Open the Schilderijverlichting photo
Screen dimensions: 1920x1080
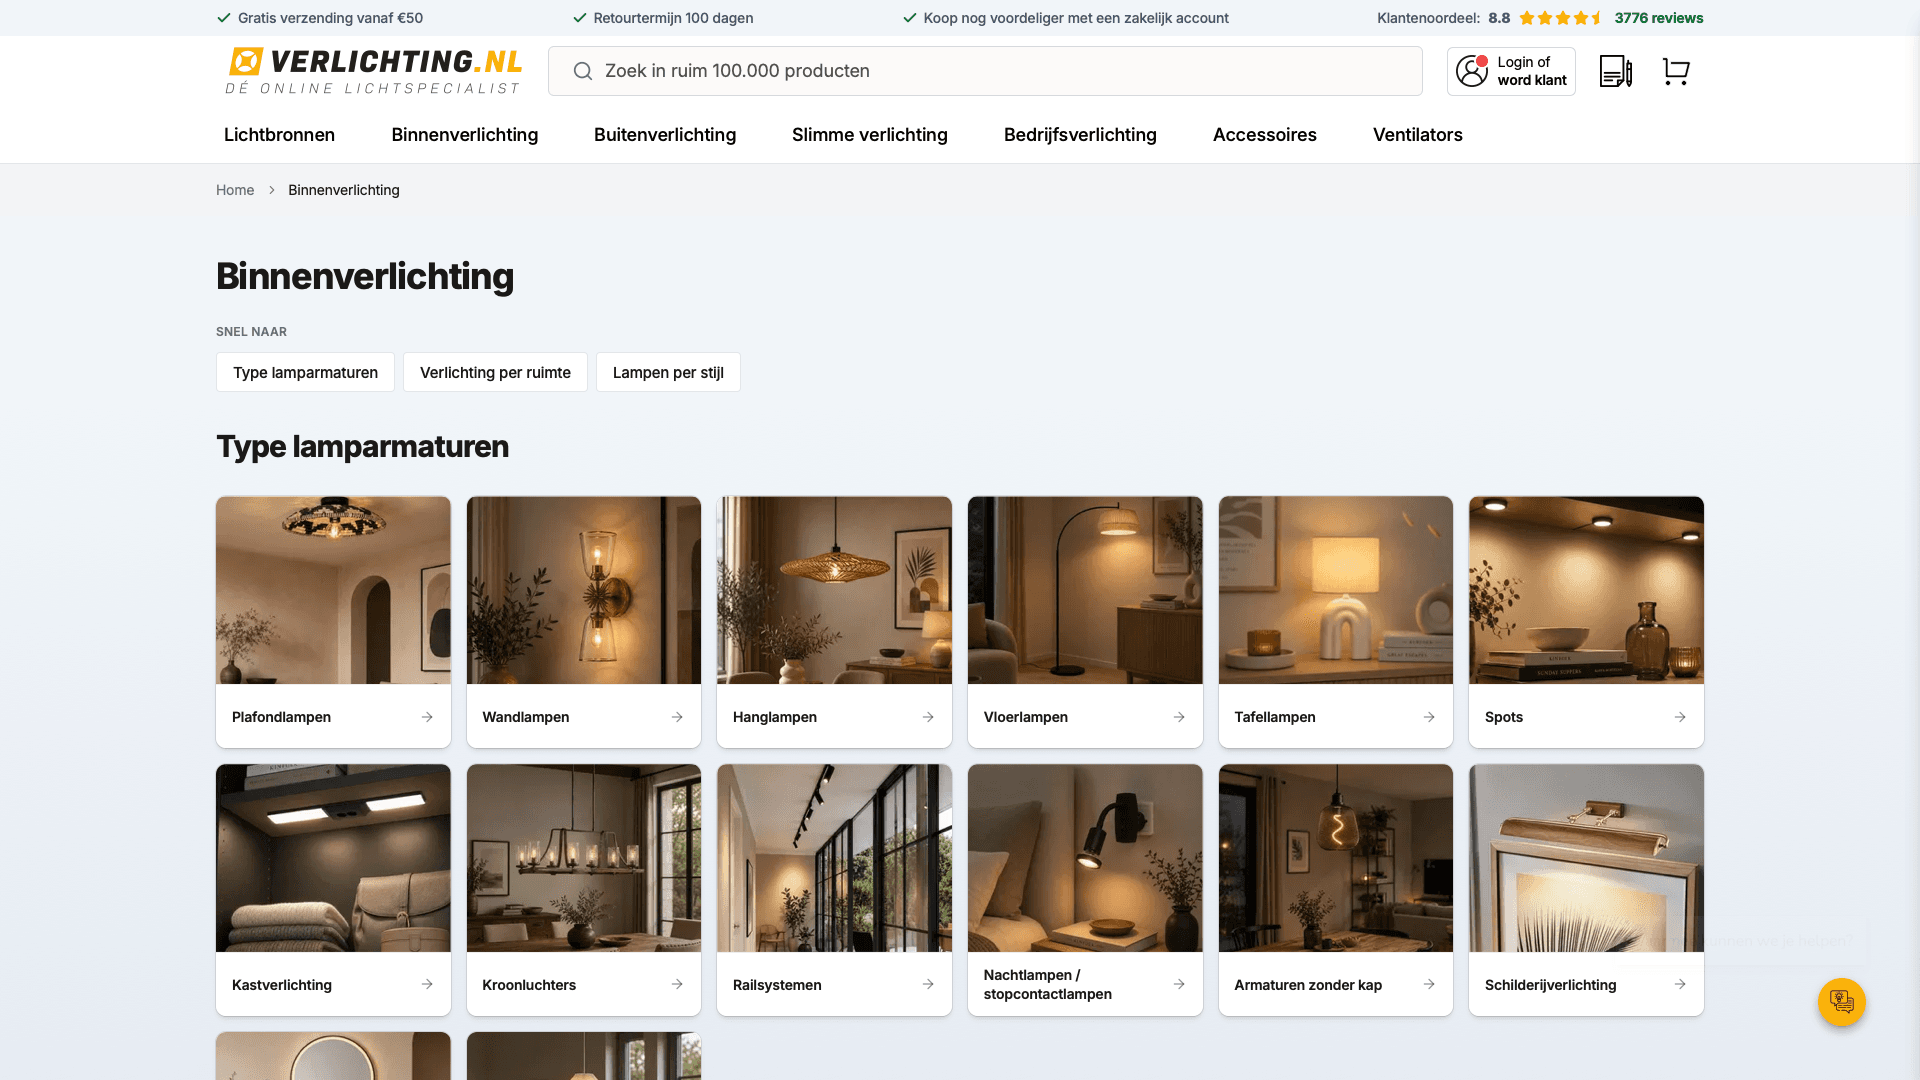(x=1586, y=858)
